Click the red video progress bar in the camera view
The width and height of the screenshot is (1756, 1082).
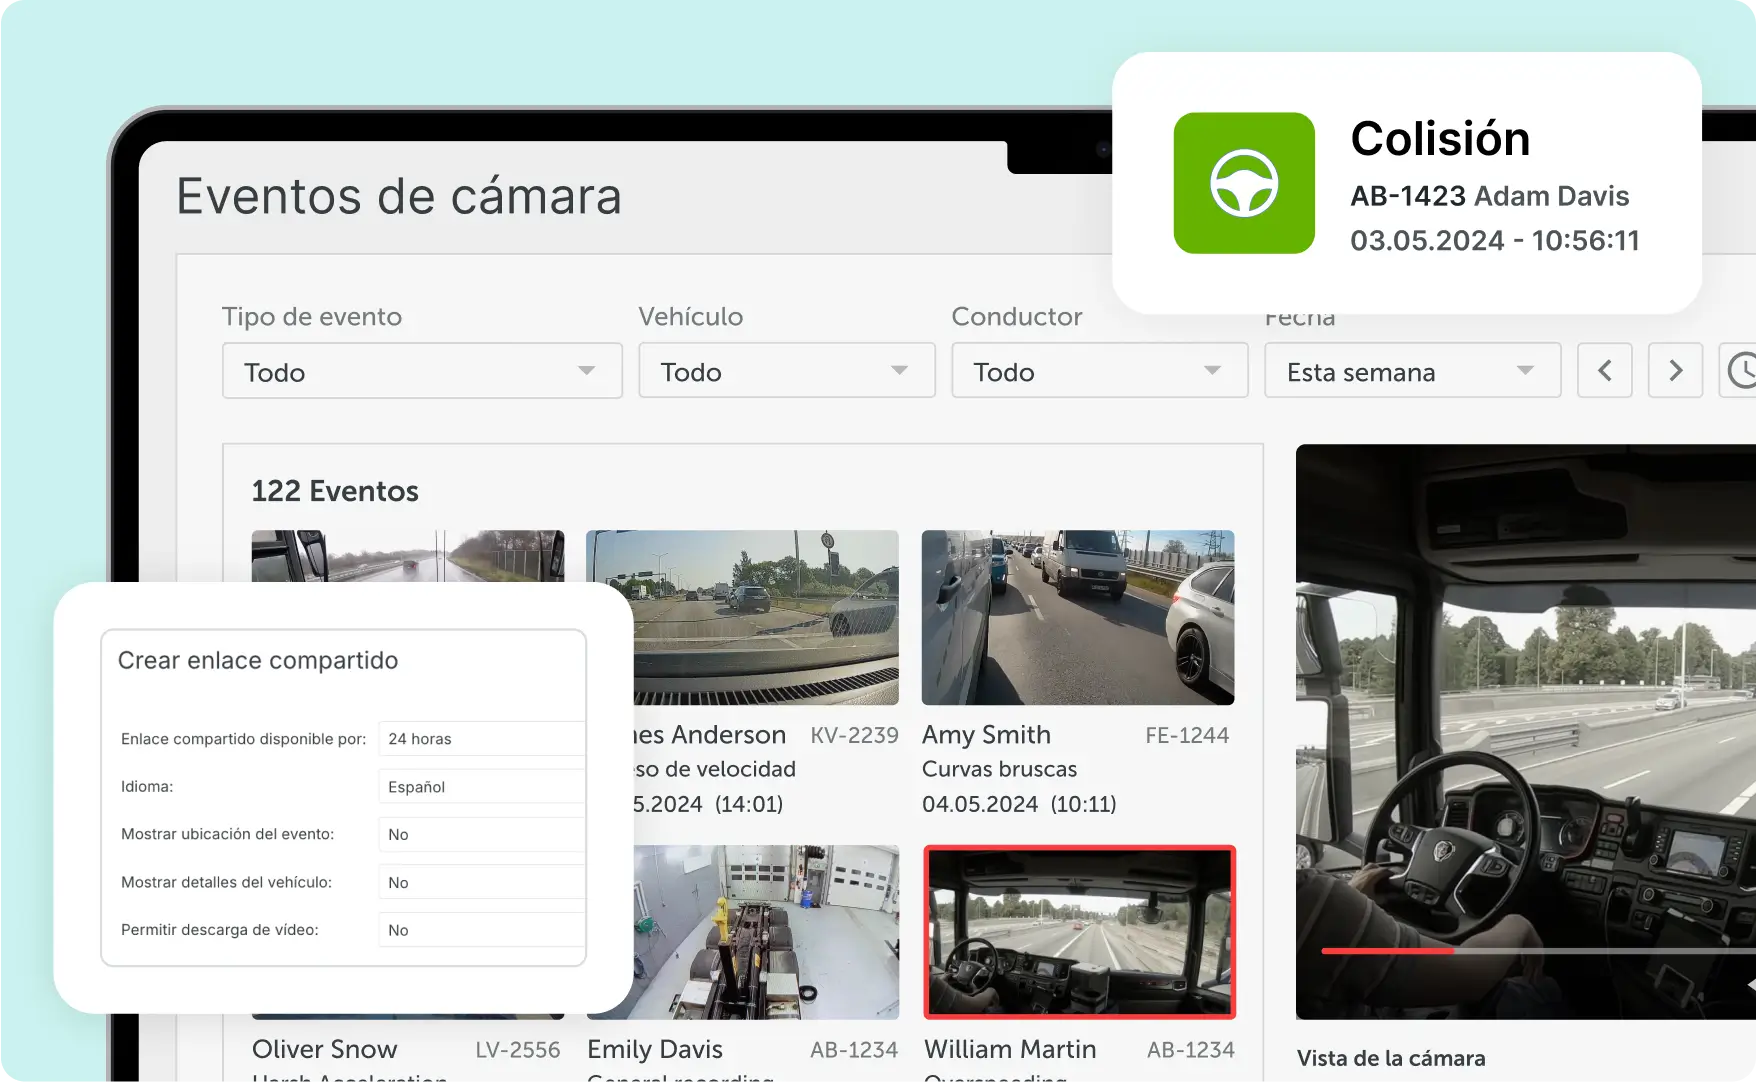pos(1387,951)
